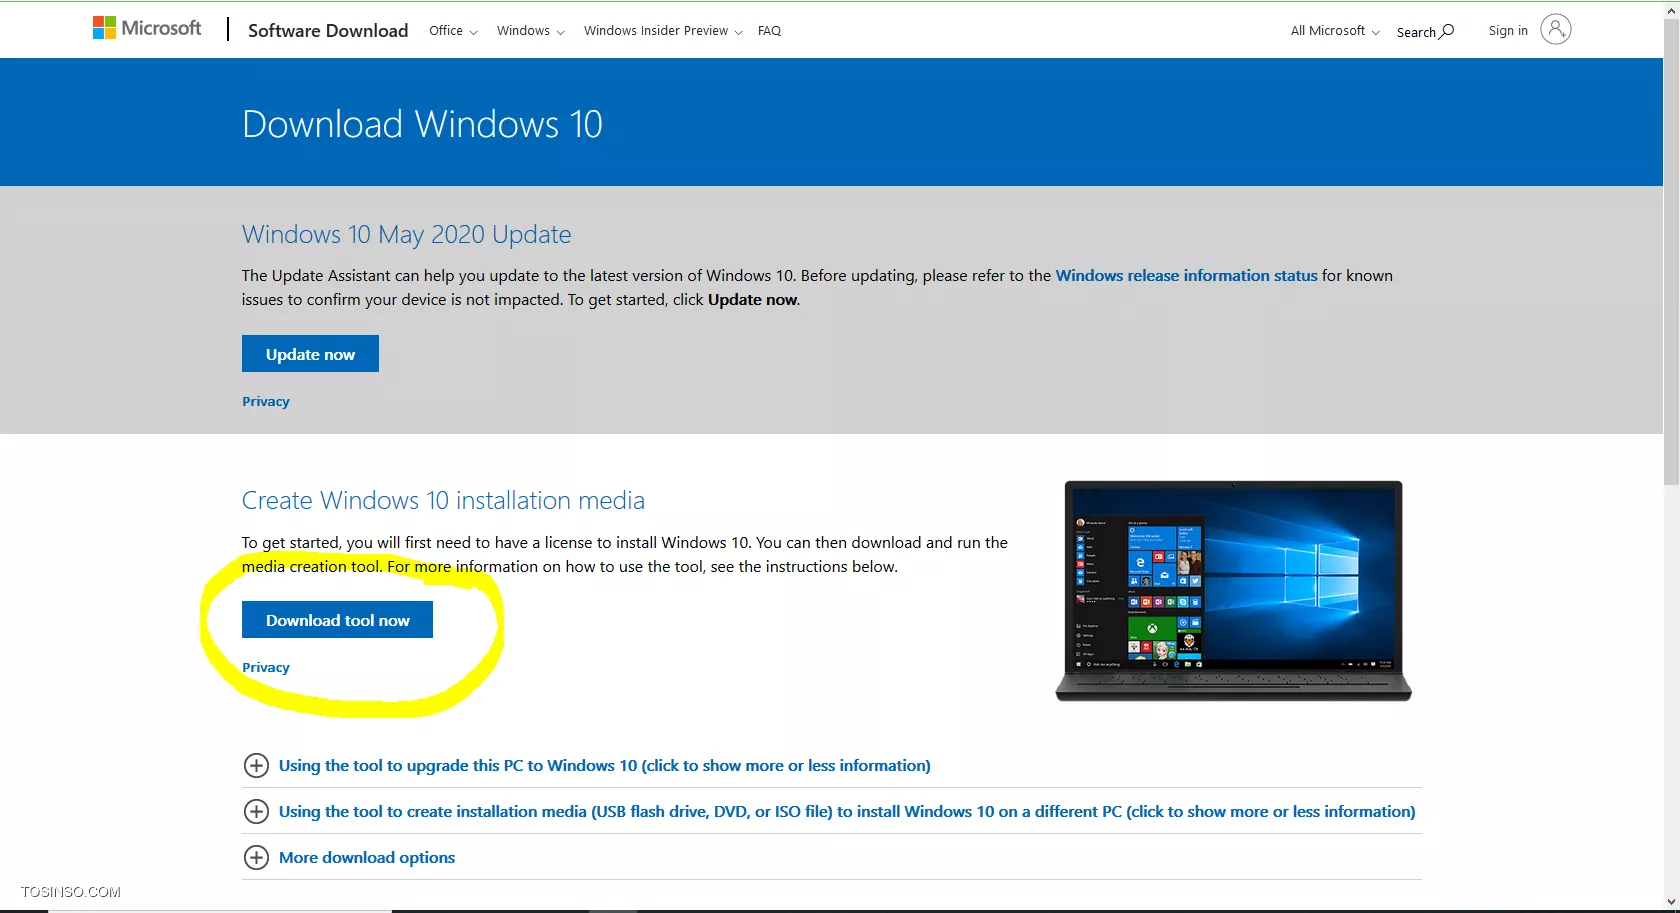
Task: Click the Sign in text
Action: (1508, 31)
